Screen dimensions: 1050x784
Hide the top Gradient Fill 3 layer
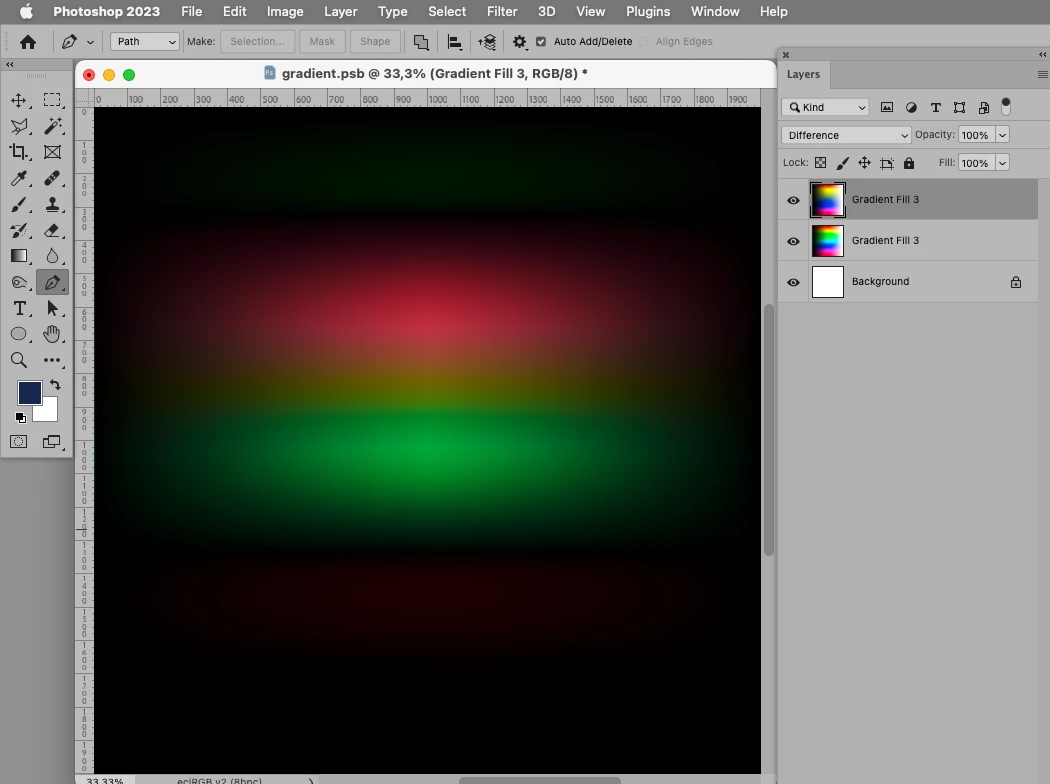pos(794,200)
